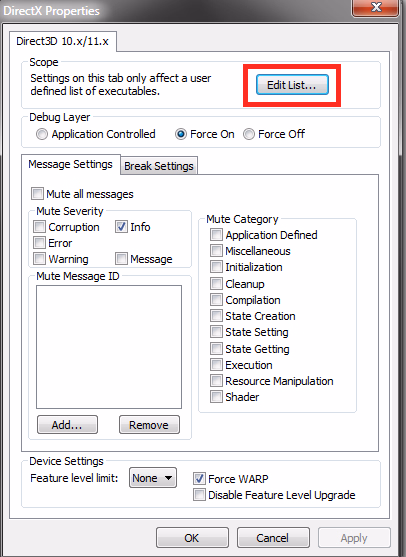Switch to the Break Settings tab
This screenshot has height=557, width=406.
pyautogui.click(x=158, y=166)
